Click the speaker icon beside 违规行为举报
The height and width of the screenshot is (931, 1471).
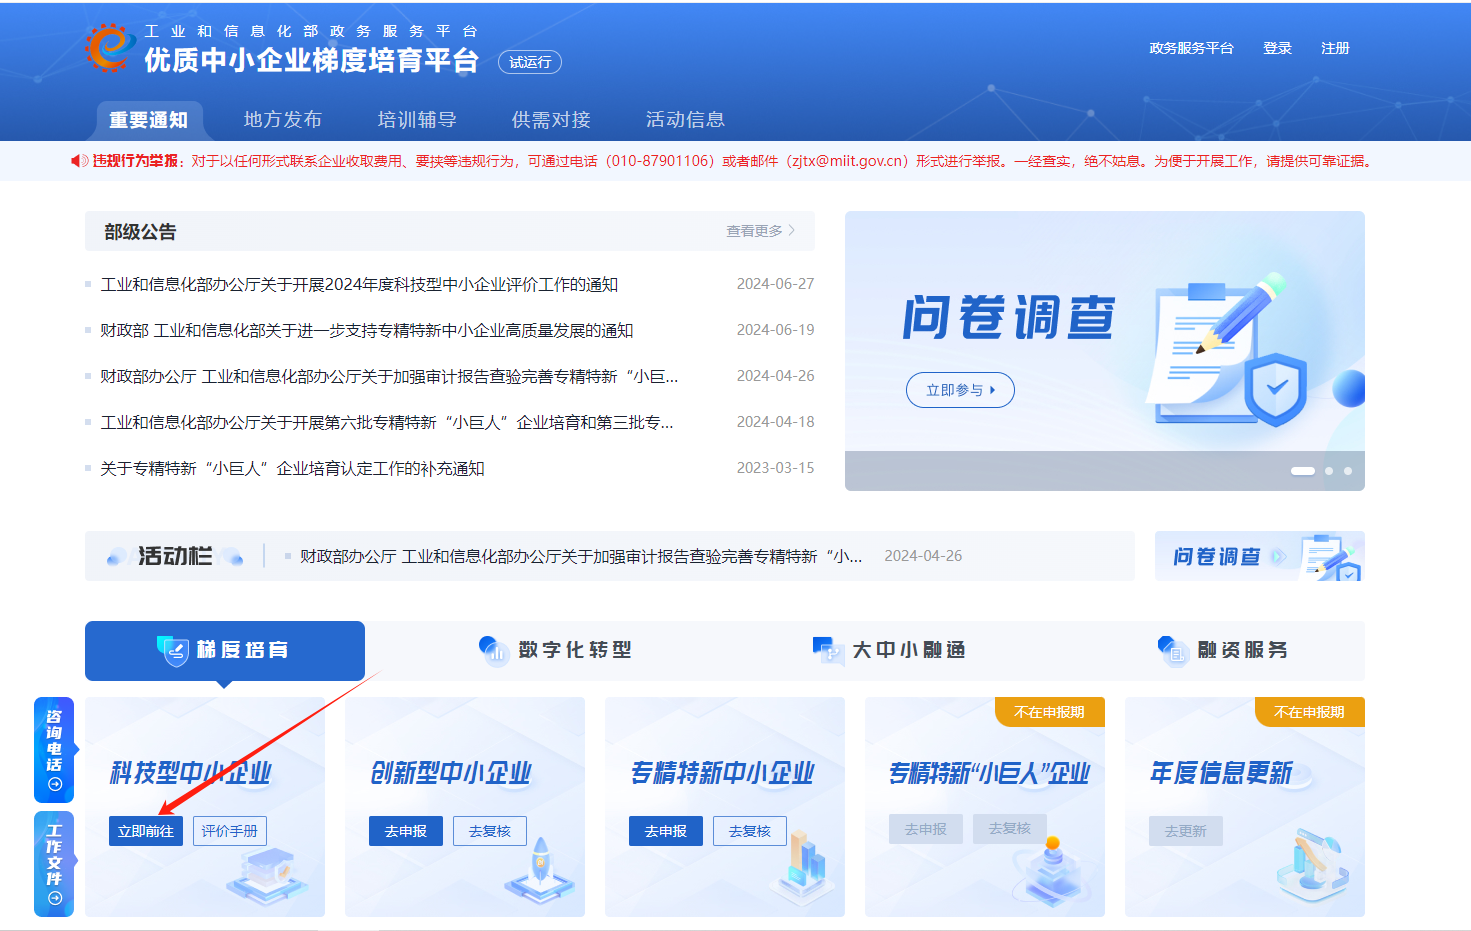pos(78,161)
